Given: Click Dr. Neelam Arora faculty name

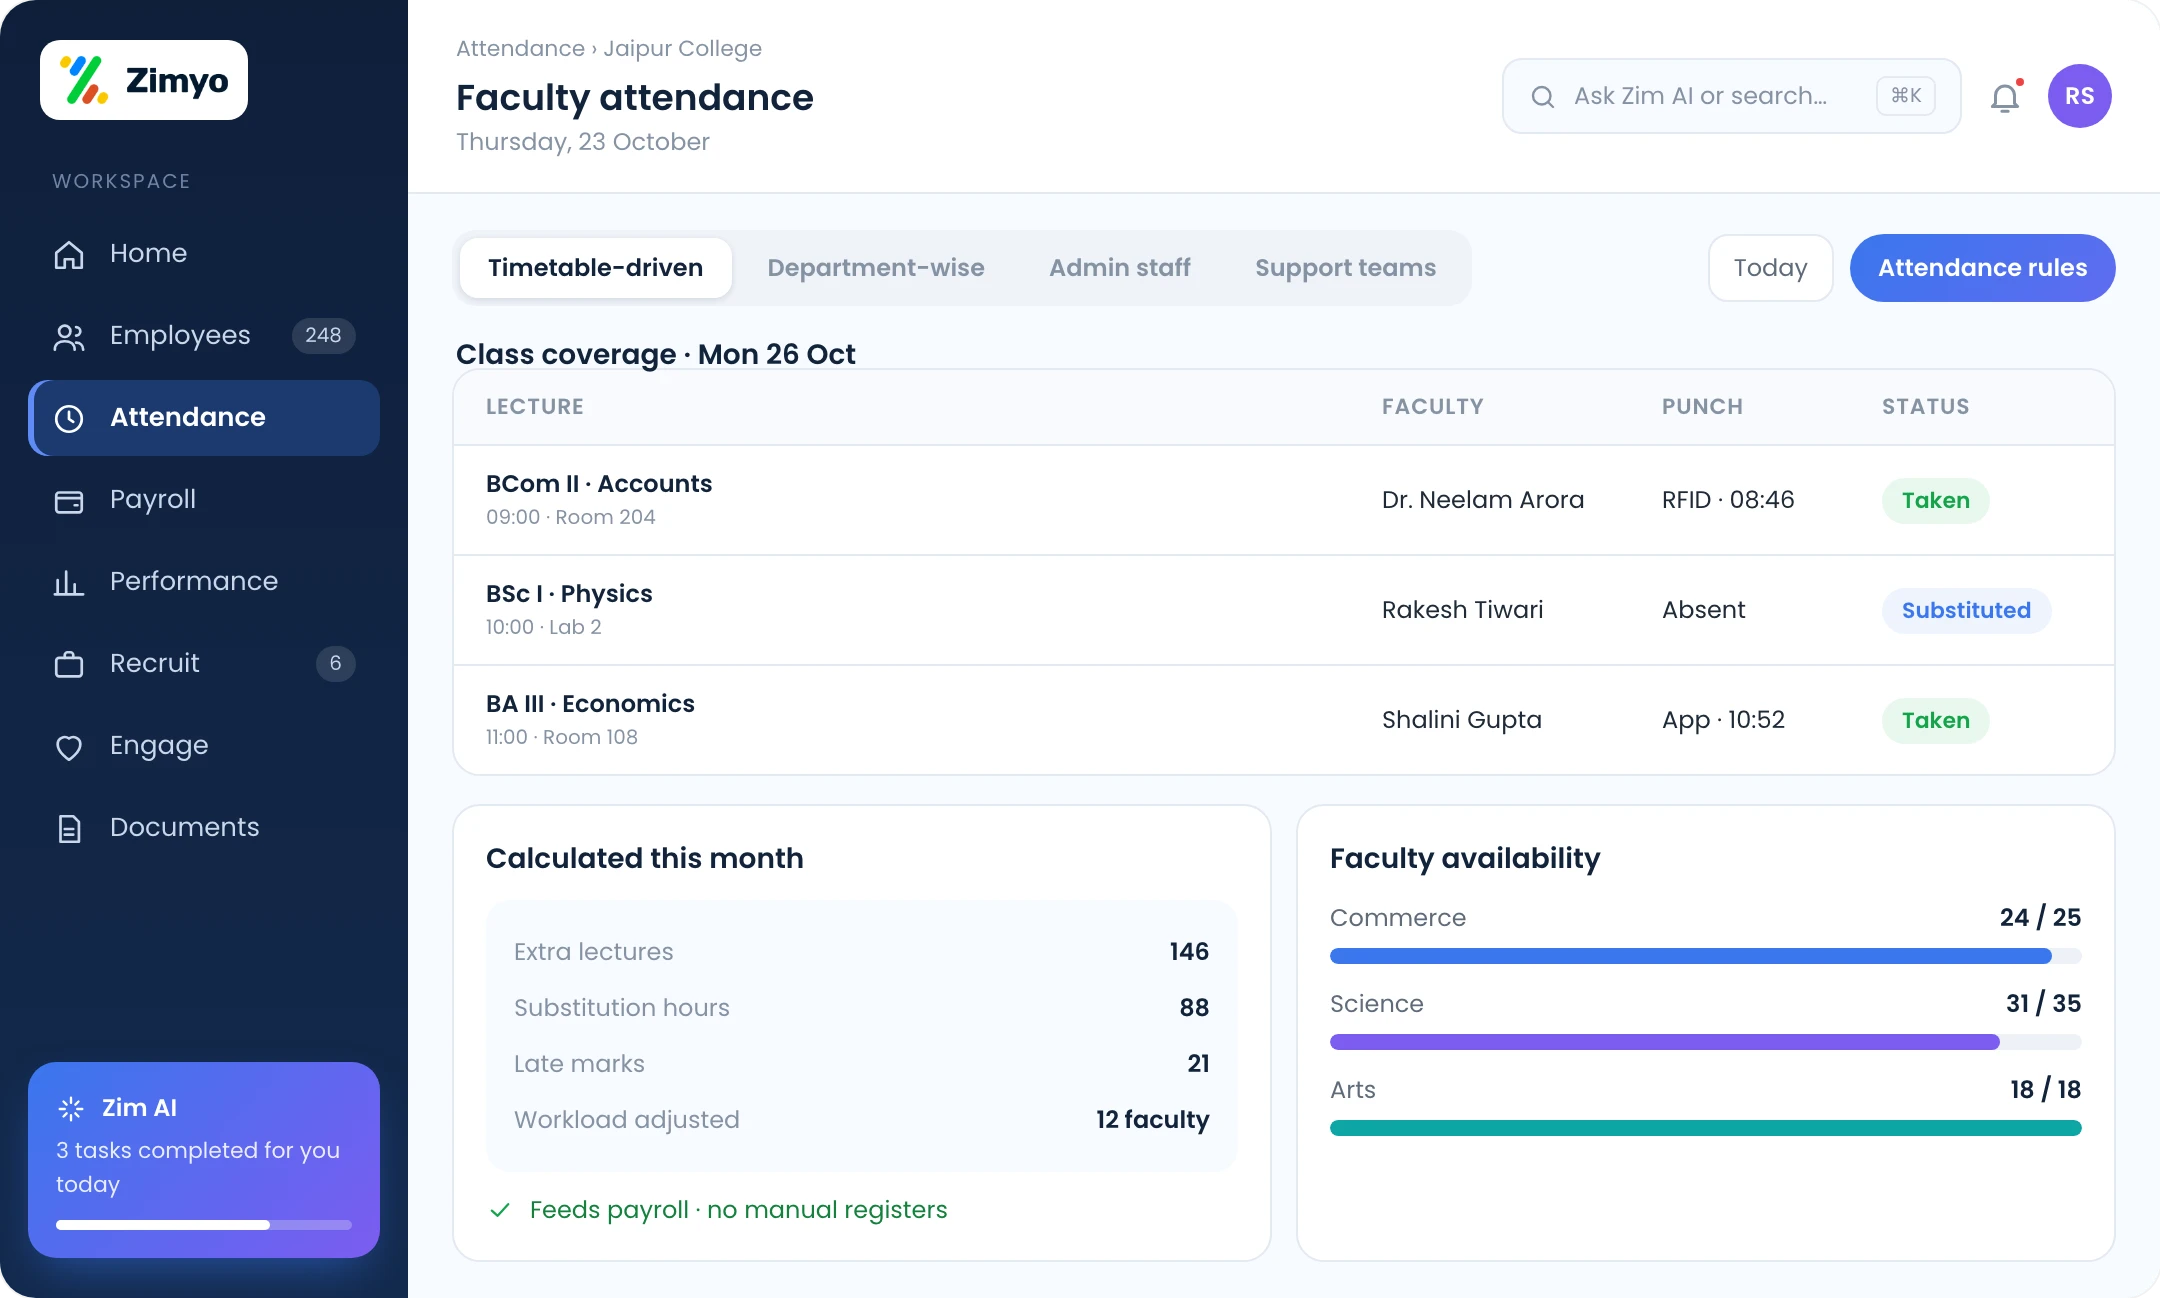Looking at the screenshot, I should point(1483,500).
